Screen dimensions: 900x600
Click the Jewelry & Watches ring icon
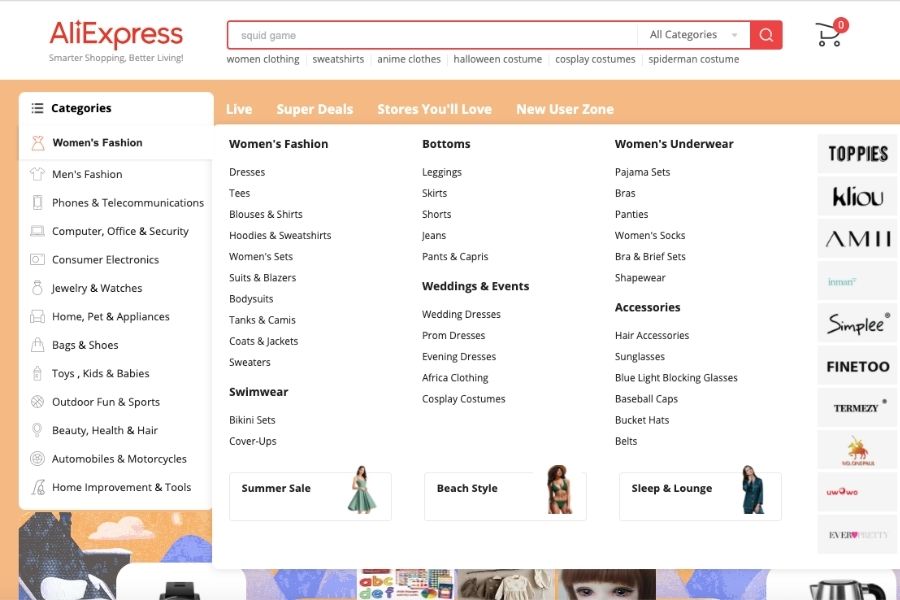37,288
